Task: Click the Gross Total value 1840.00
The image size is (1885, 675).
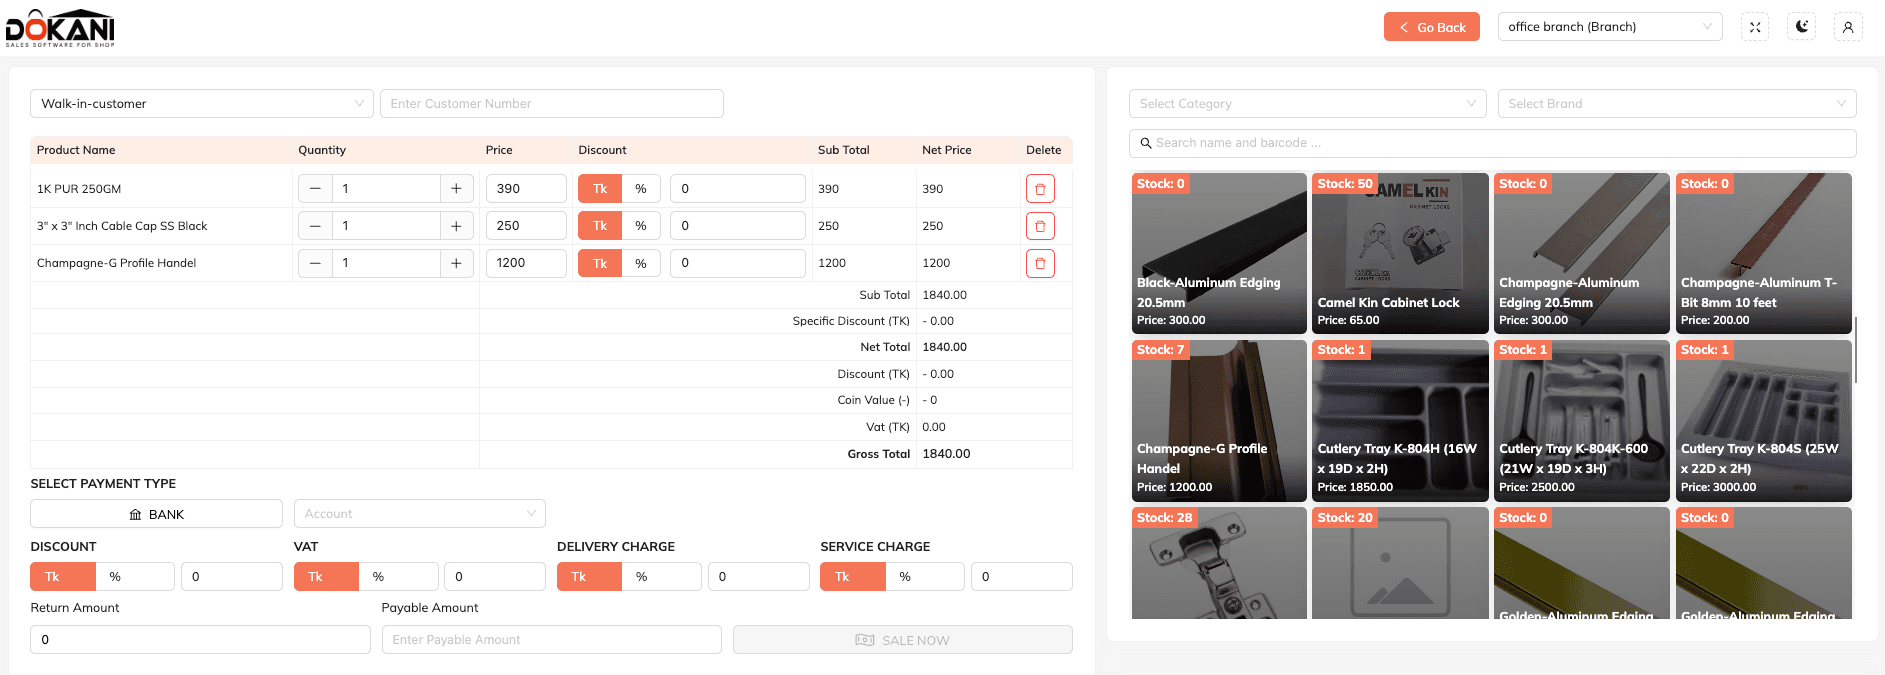Action: pos(946,454)
